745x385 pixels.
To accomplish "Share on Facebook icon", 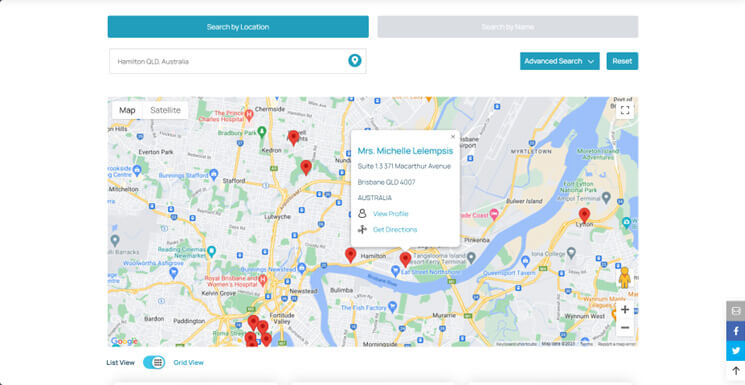I will click(x=735, y=331).
